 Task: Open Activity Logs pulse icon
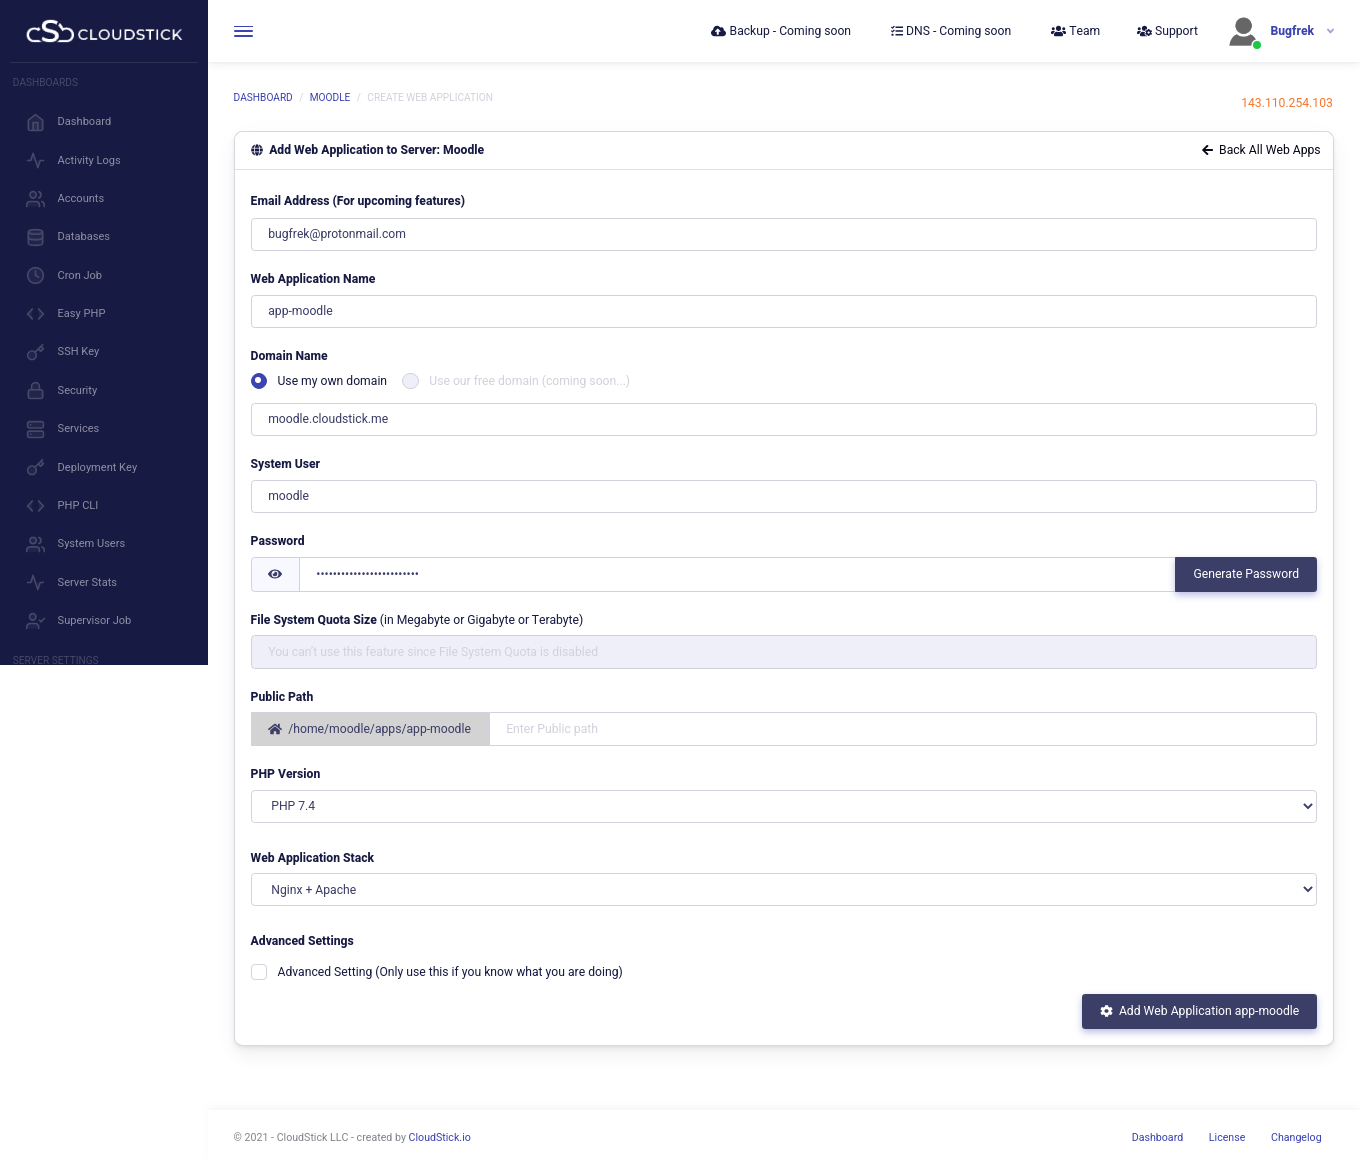coord(36,160)
